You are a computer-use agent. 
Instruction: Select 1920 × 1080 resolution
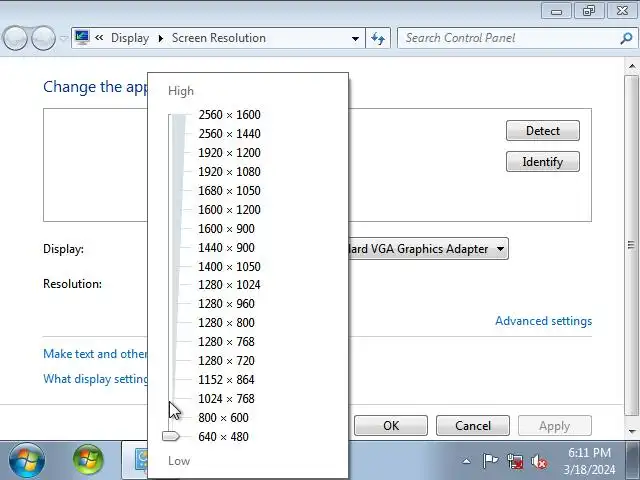[x=229, y=172]
